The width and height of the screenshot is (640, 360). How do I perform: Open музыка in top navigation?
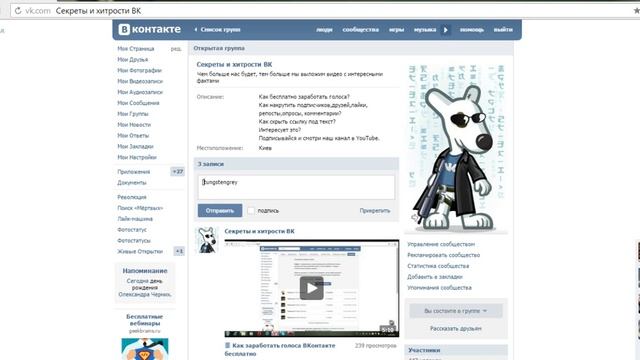point(425,30)
